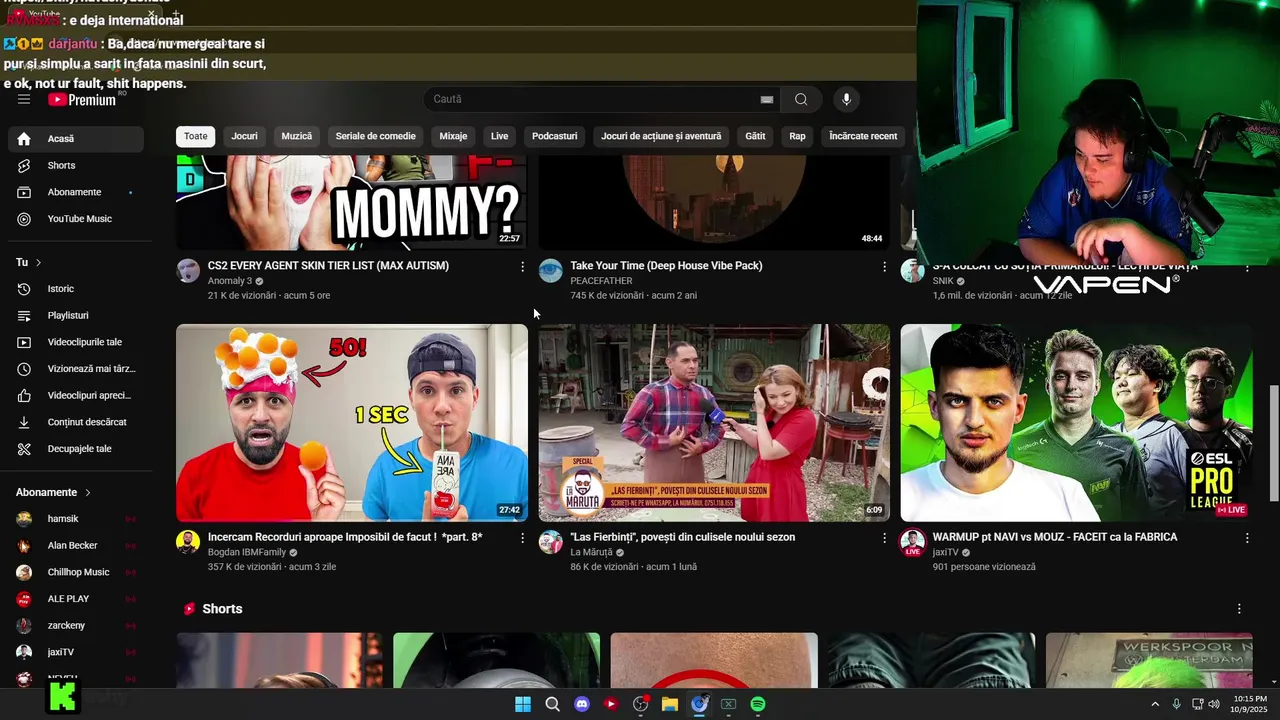Open the YouTube hamburger guide menu
The height and width of the screenshot is (720, 1280).
tap(24, 99)
